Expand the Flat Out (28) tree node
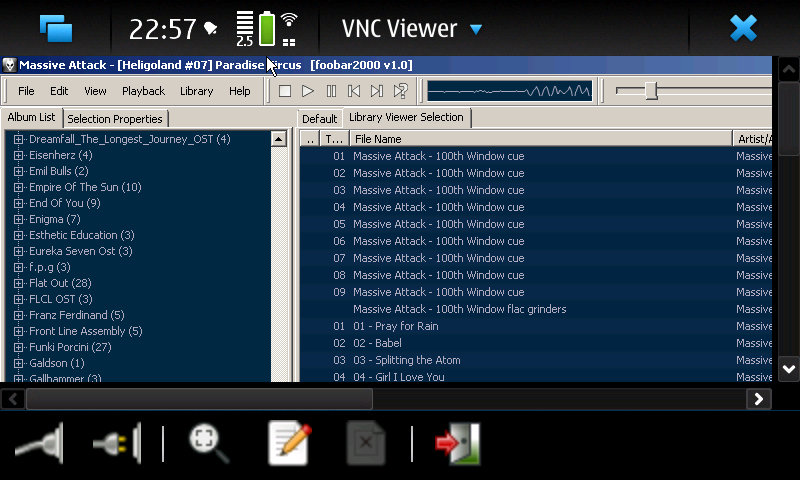The width and height of the screenshot is (800, 480). pos(18,283)
